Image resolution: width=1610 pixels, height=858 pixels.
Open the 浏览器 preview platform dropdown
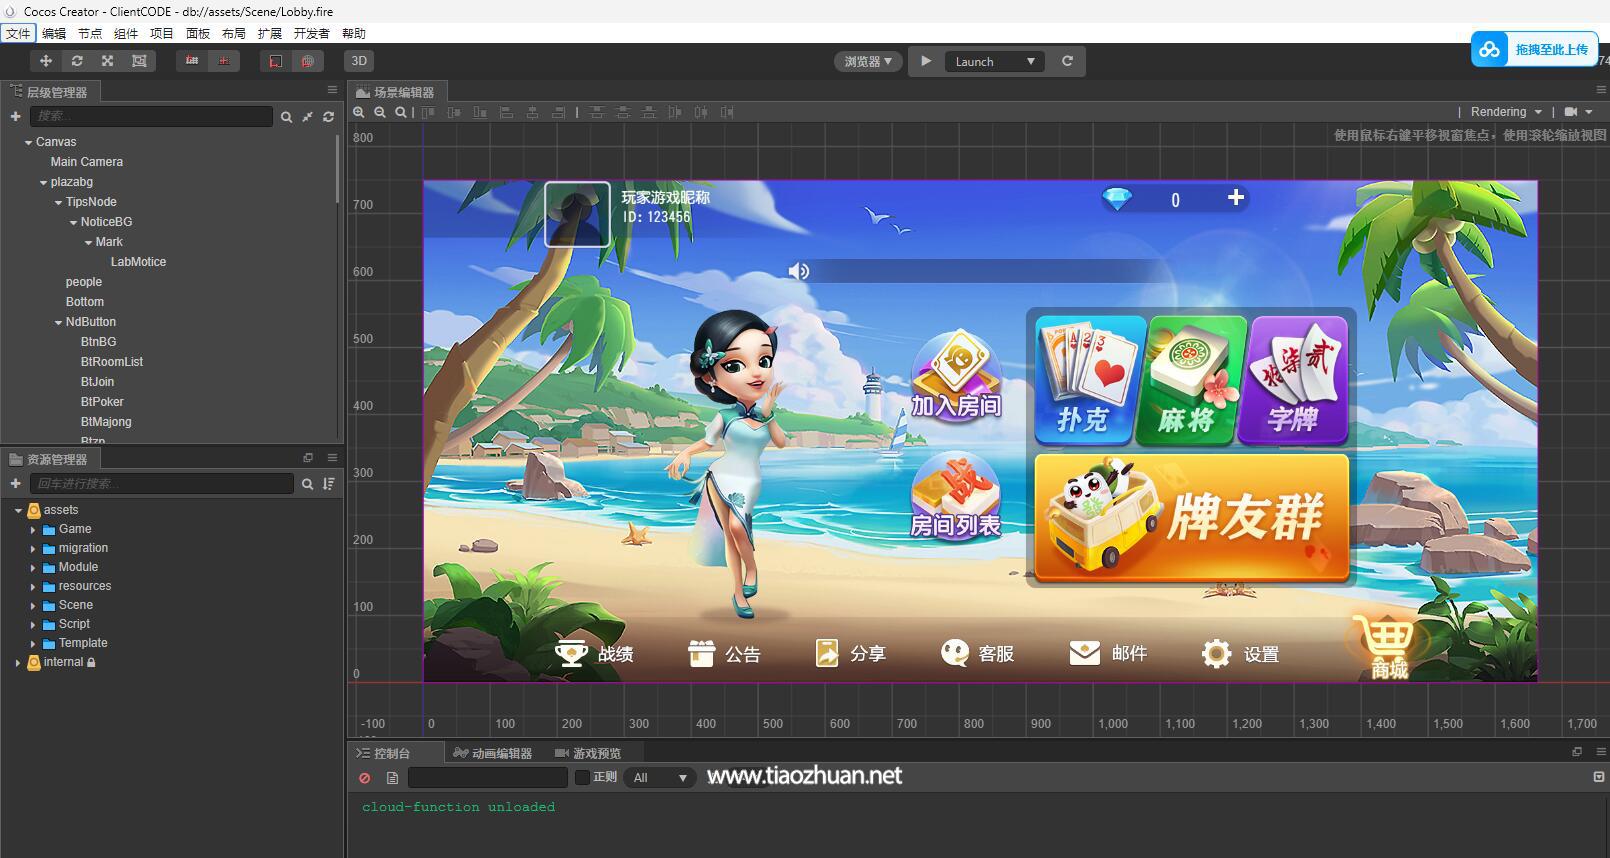pyautogui.click(x=867, y=61)
